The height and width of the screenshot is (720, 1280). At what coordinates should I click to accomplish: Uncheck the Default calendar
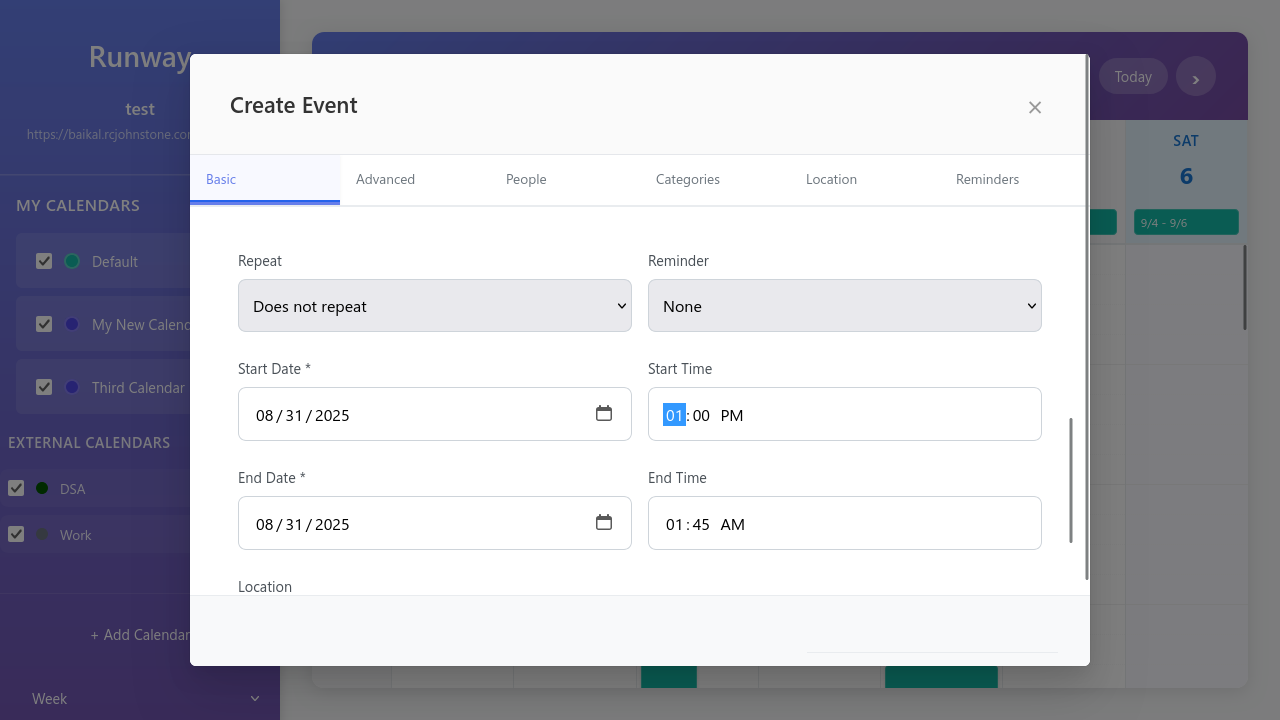(44, 260)
